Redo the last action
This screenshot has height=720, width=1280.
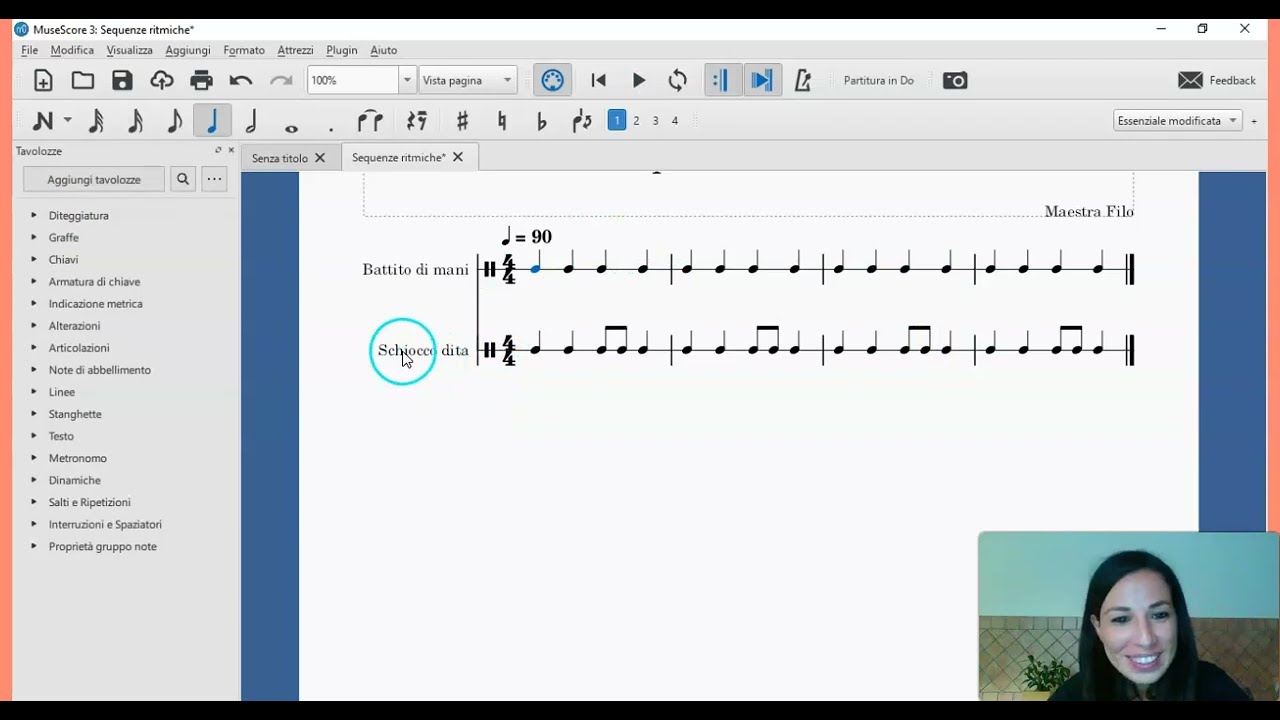(281, 81)
